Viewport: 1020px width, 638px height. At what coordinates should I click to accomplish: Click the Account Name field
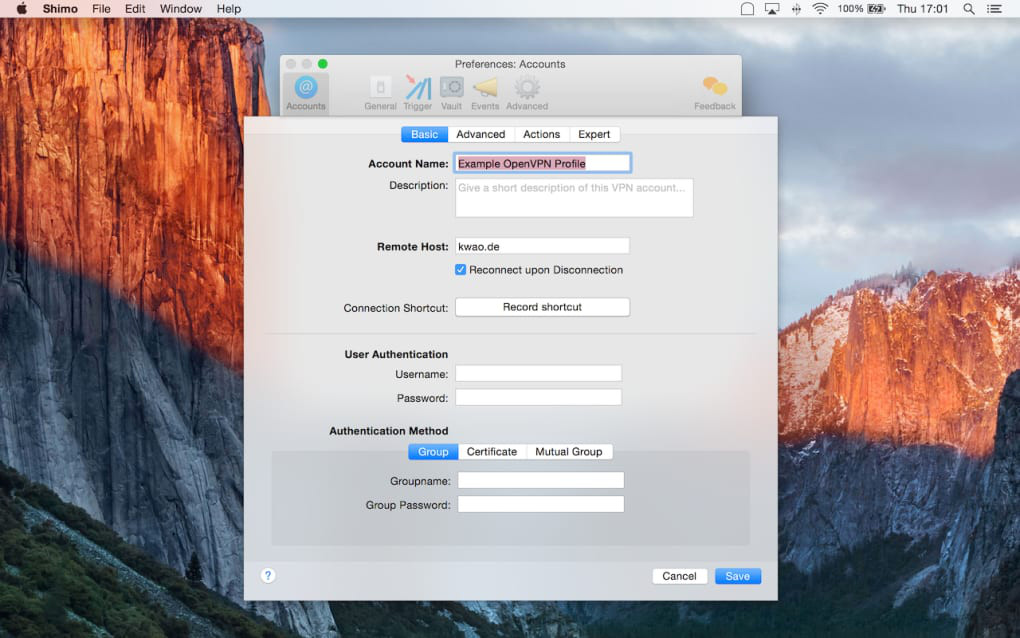pyautogui.click(x=543, y=163)
